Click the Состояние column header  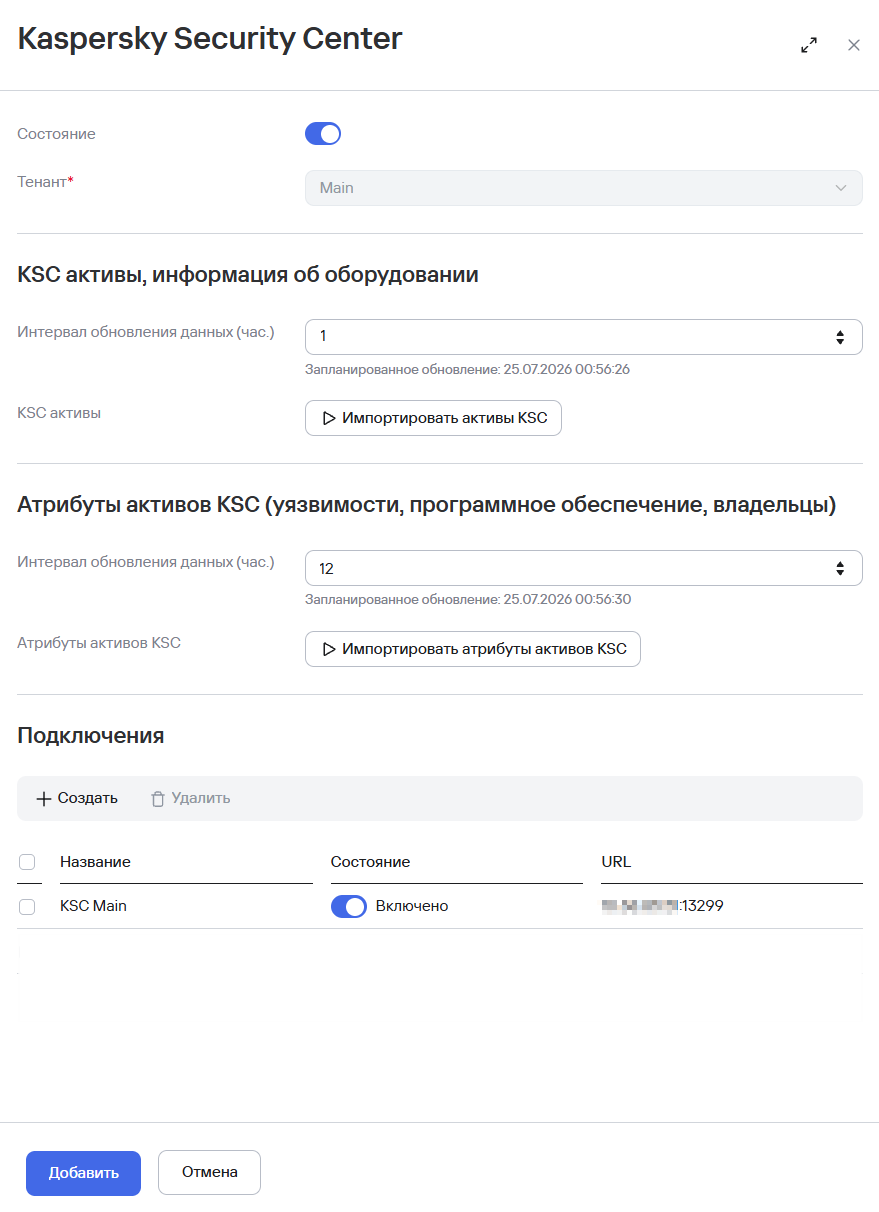coord(370,862)
